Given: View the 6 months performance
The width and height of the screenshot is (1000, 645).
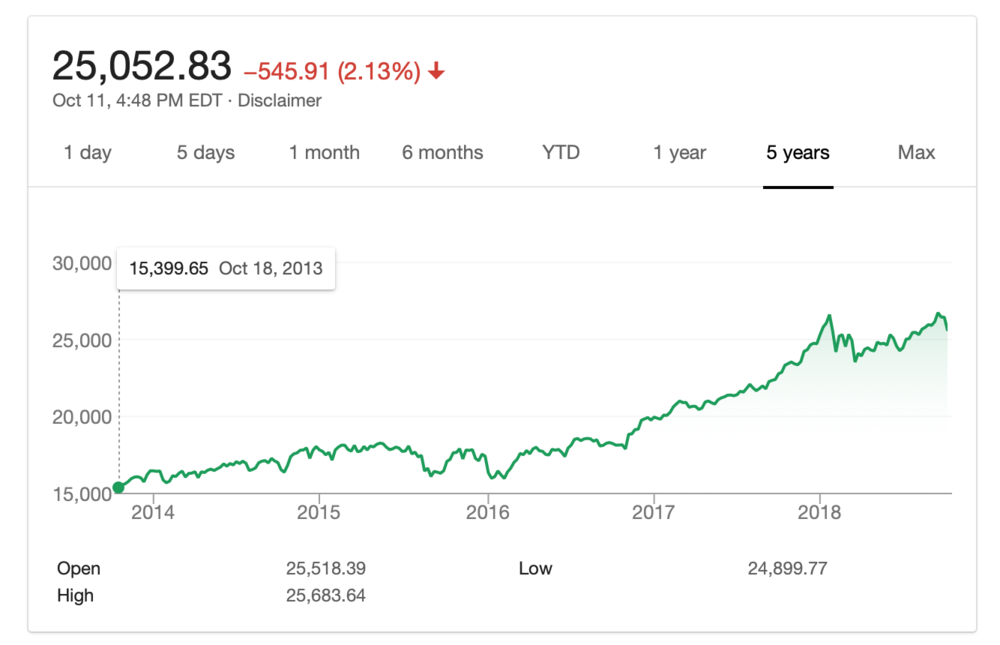Looking at the screenshot, I should 442,152.
